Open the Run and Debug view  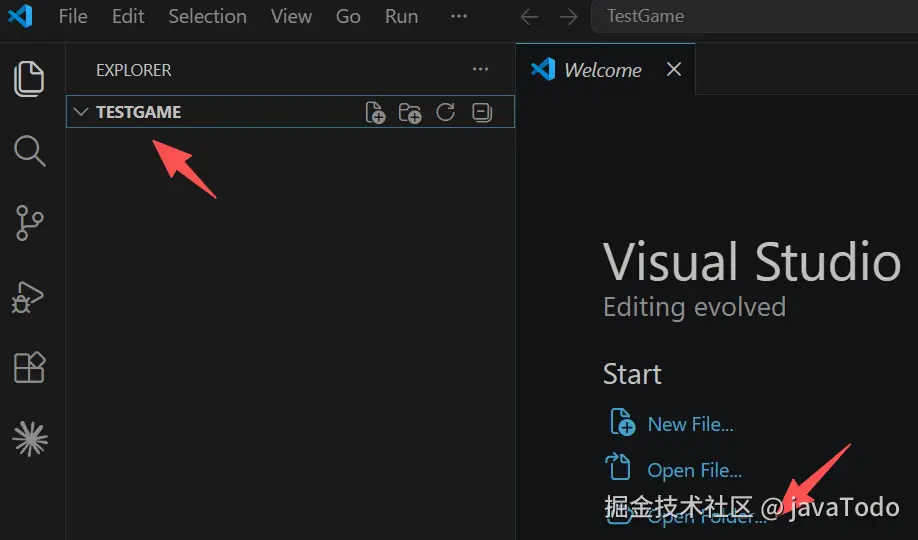coord(30,296)
